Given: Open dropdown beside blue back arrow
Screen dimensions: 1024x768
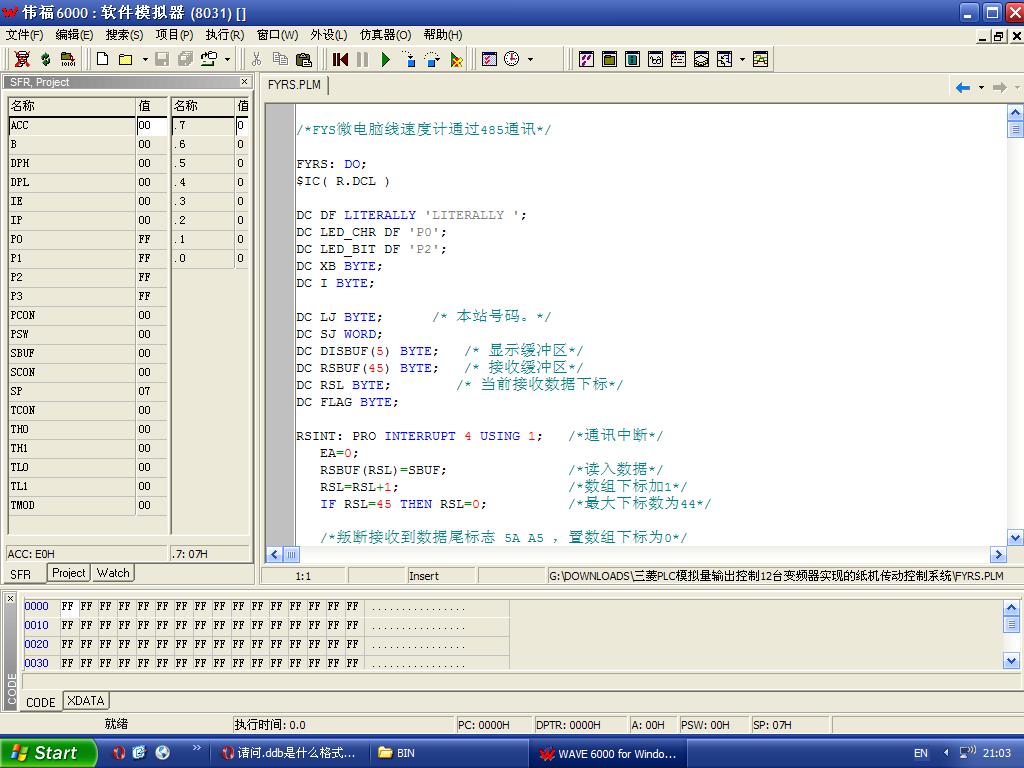Looking at the screenshot, I should [981, 88].
